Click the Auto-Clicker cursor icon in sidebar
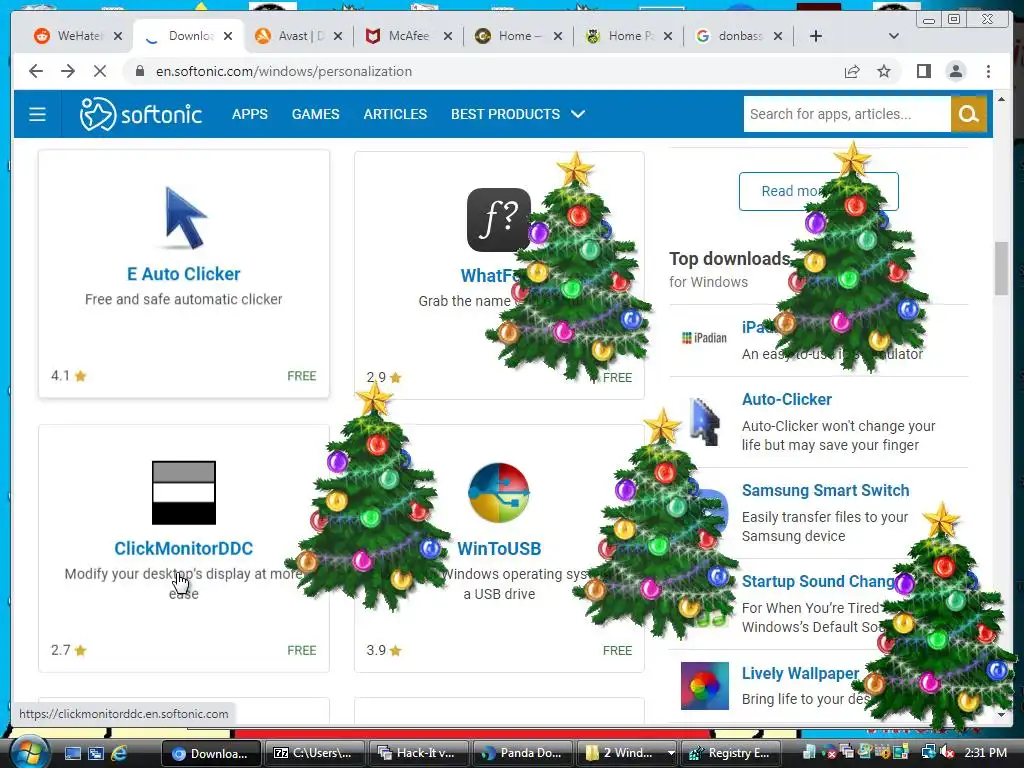1024x768 pixels. click(x=705, y=422)
